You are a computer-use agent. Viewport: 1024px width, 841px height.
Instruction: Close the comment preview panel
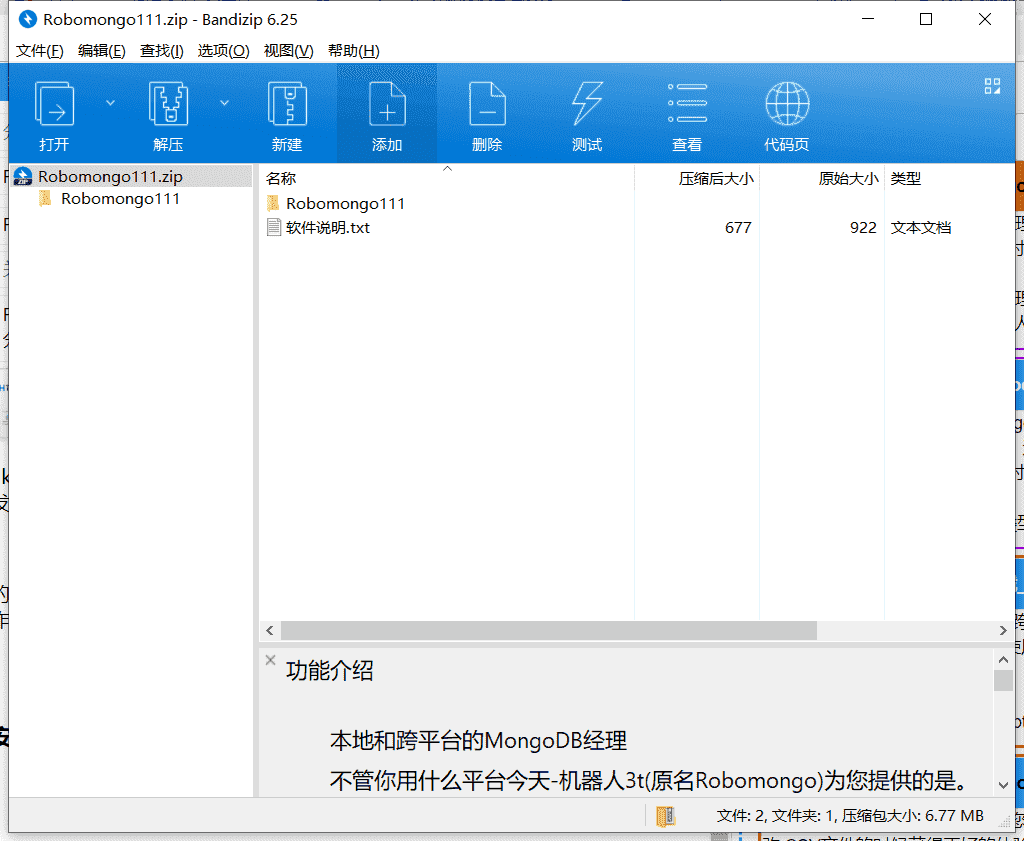(x=270, y=660)
